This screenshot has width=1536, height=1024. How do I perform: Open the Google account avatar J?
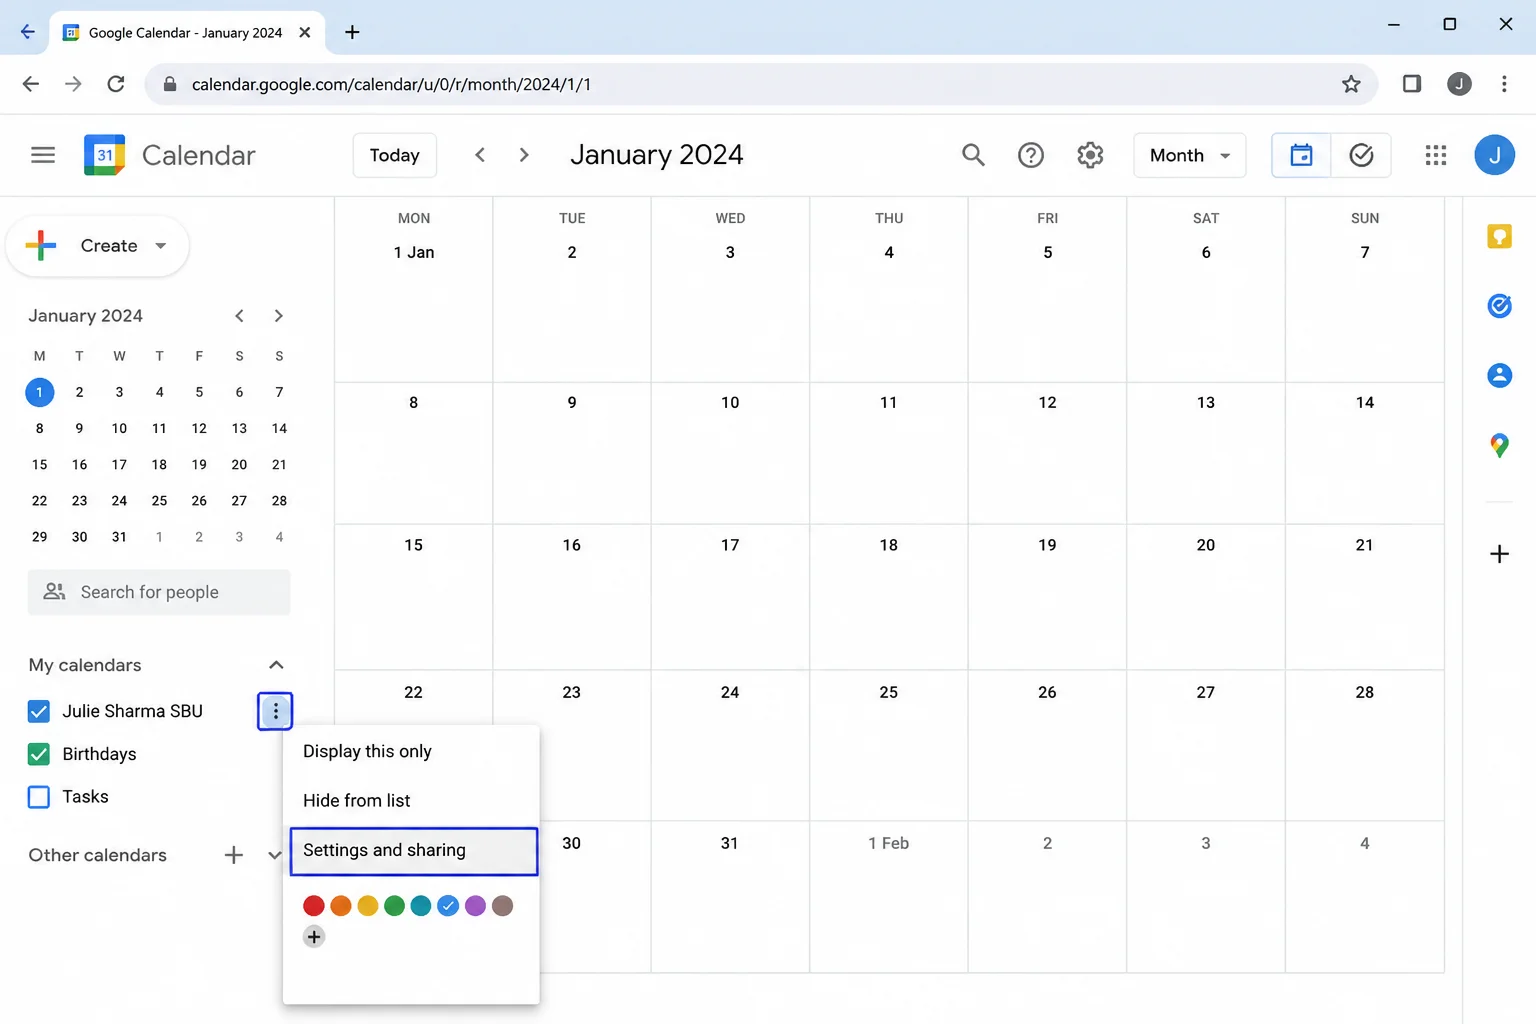click(x=1494, y=155)
